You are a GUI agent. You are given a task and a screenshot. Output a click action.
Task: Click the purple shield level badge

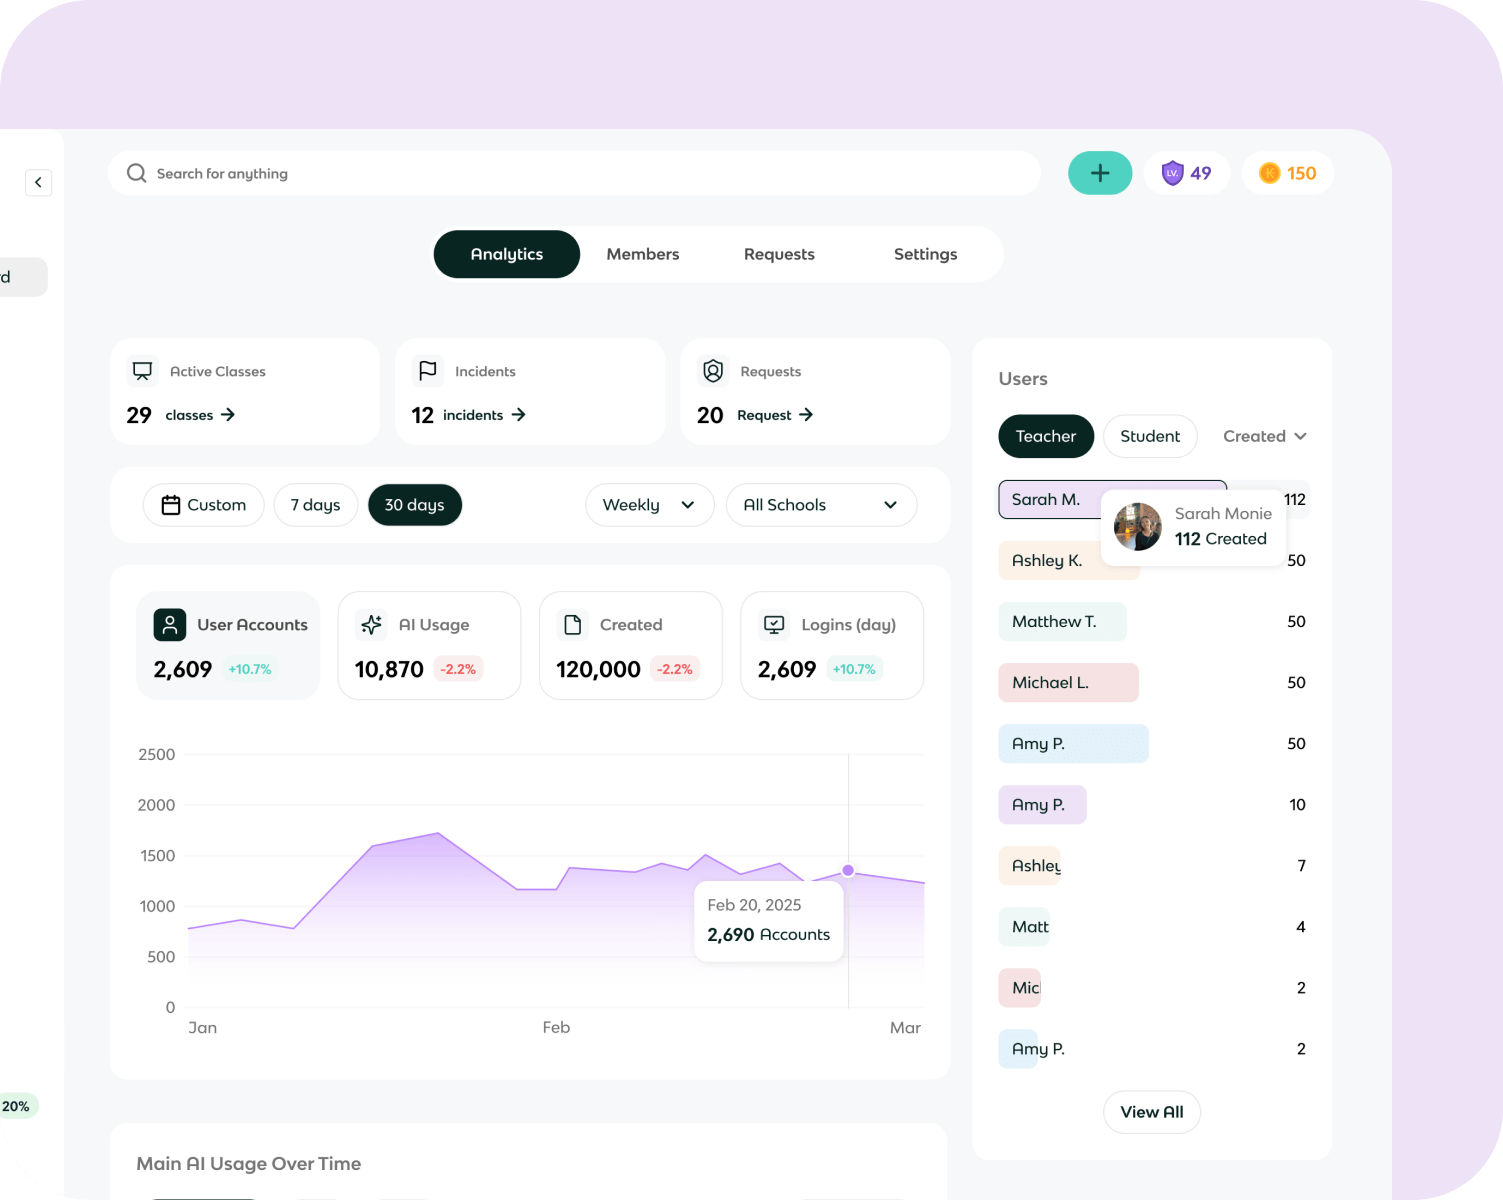pyautogui.click(x=1172, y=173)
